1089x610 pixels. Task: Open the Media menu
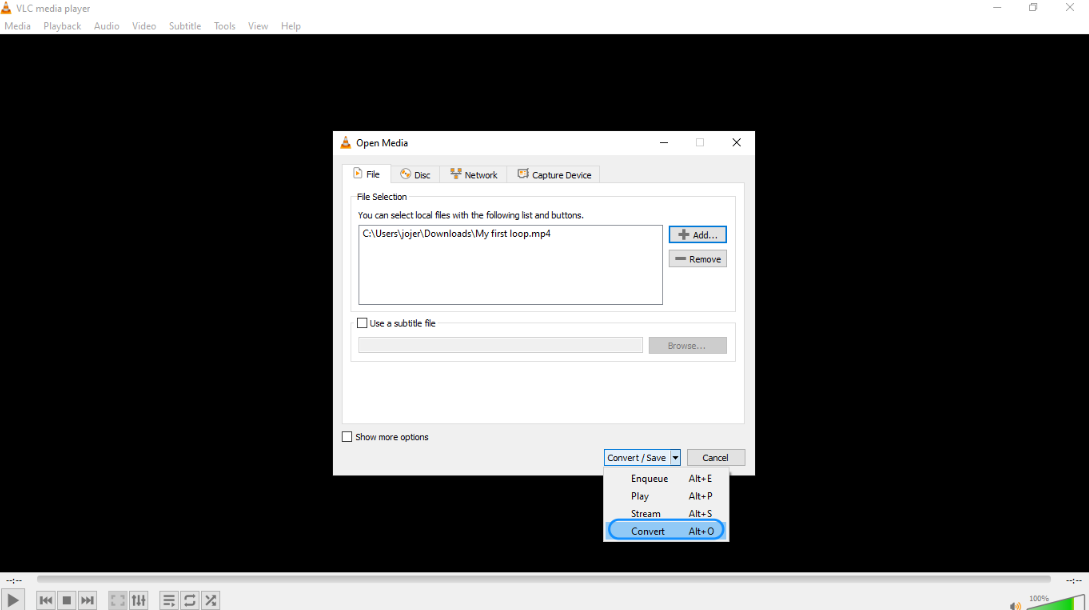[17, 26]
